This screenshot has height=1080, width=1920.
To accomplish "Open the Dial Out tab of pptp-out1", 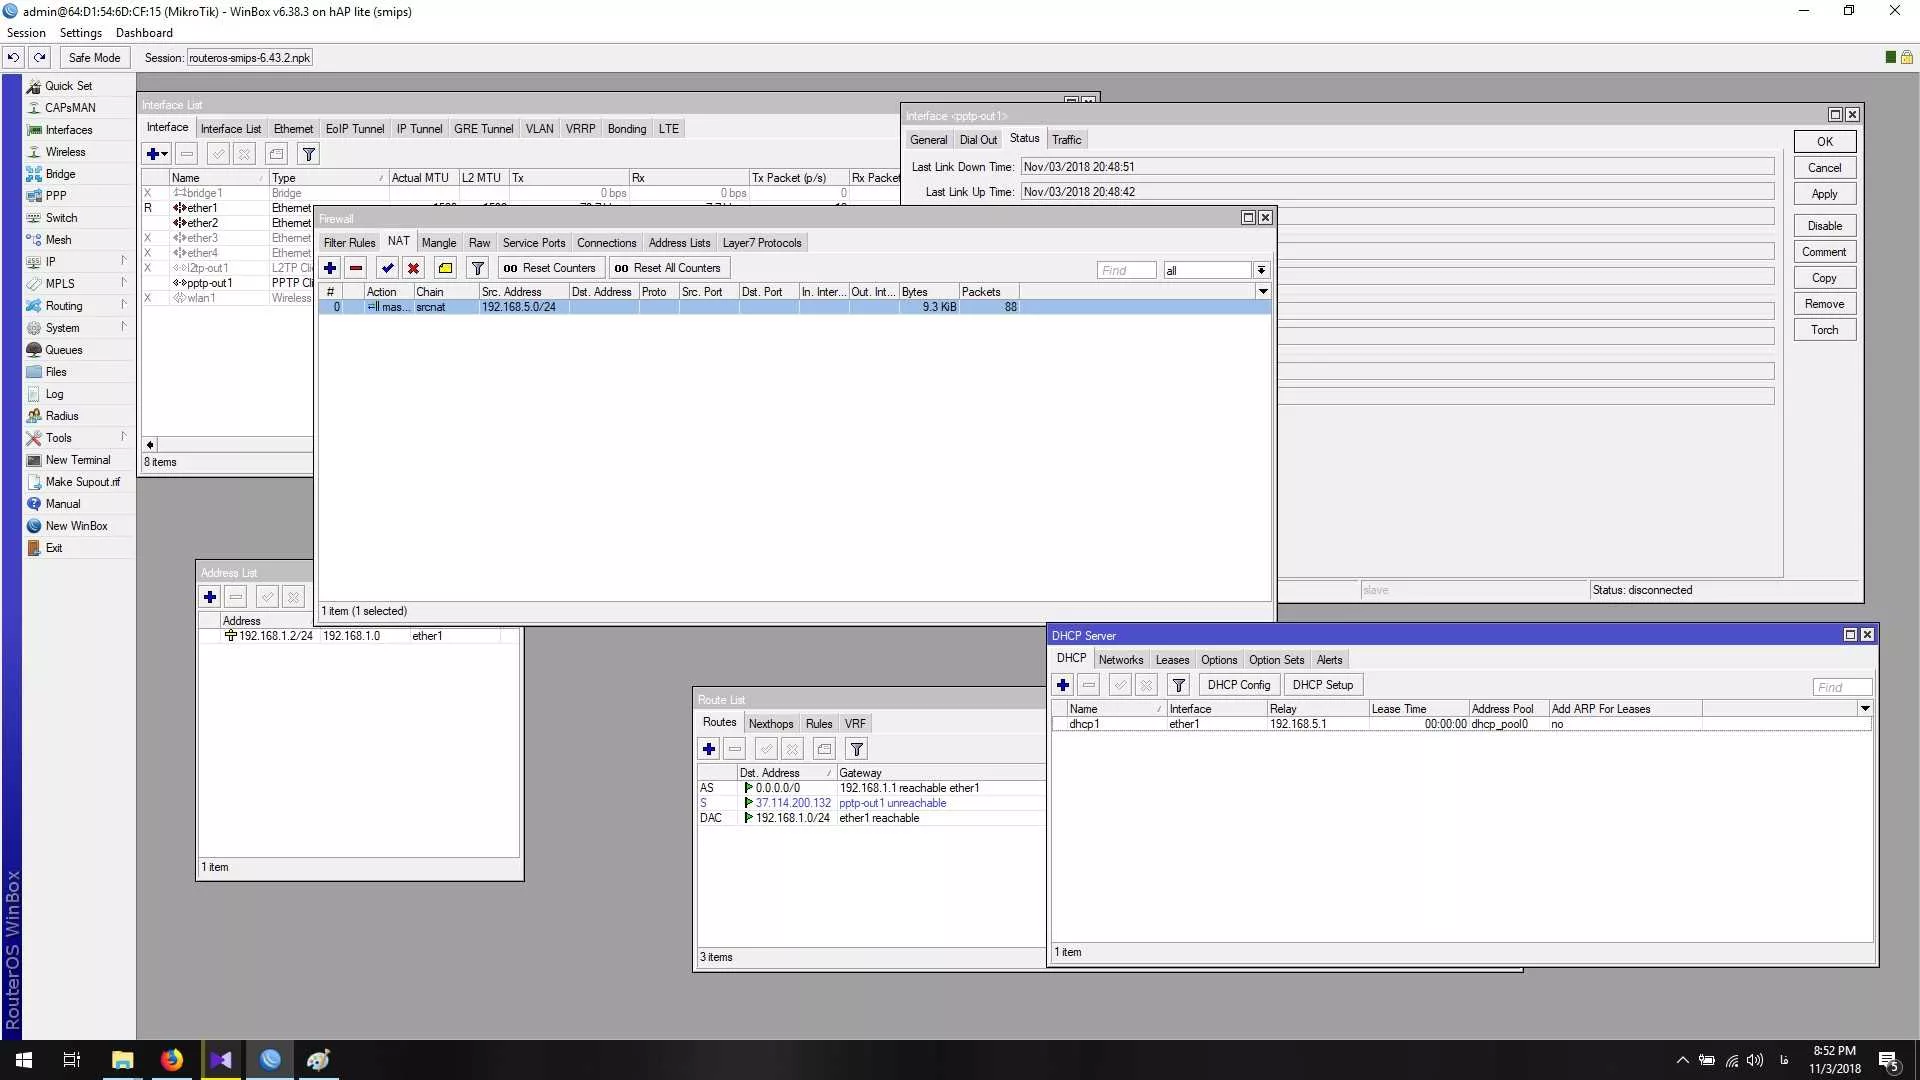I will point(978,140).
